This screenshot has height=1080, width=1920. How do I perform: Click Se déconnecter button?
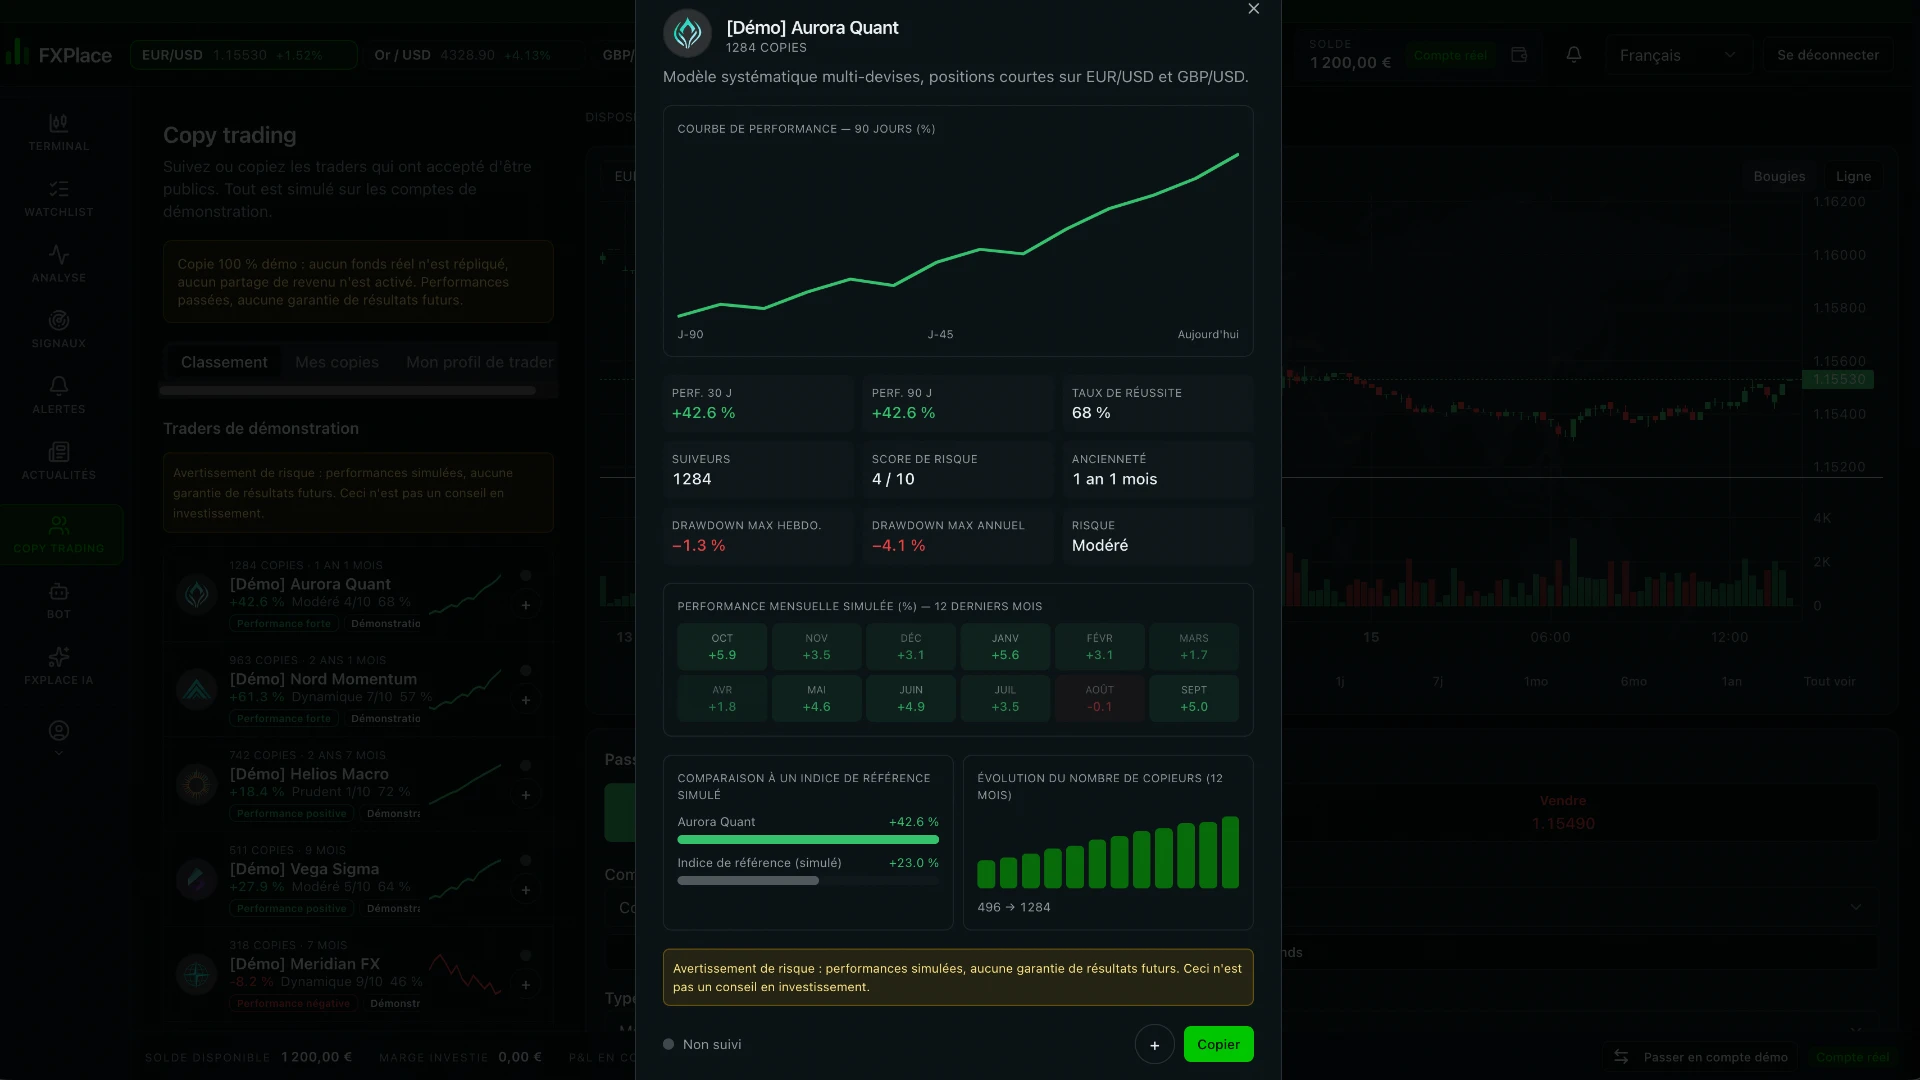pyautogui.click(x=1827, y=55)
